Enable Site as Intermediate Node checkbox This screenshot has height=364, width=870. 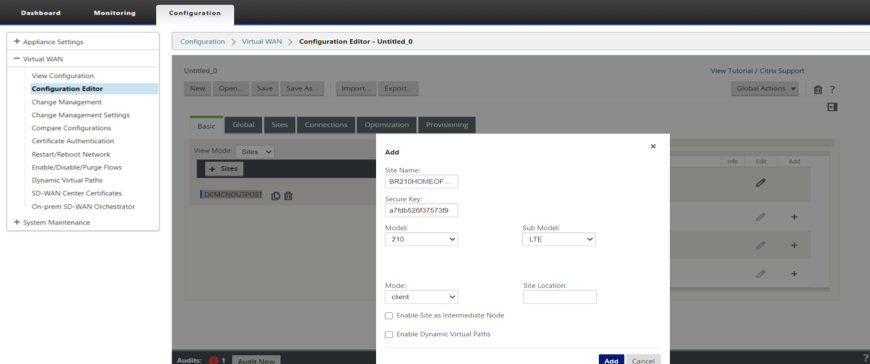pos(389,316)
